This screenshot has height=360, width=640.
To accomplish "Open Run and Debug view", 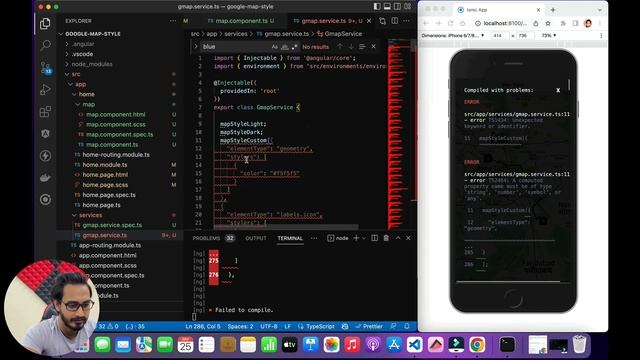I will point(45,89).
